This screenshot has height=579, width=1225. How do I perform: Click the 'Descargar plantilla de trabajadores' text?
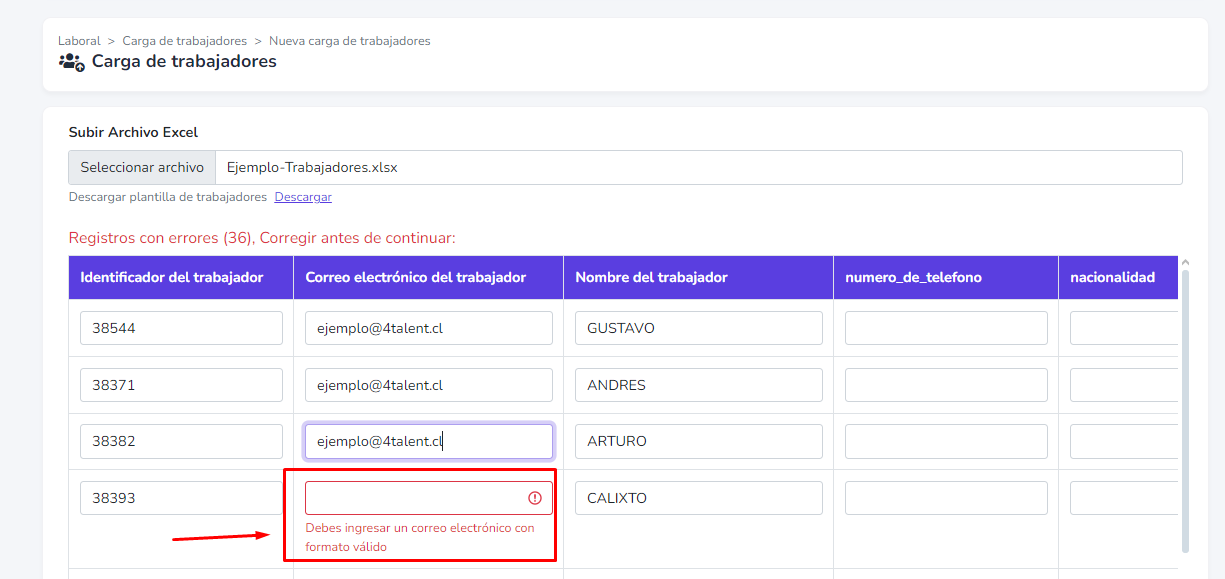[x=168, y=197]
